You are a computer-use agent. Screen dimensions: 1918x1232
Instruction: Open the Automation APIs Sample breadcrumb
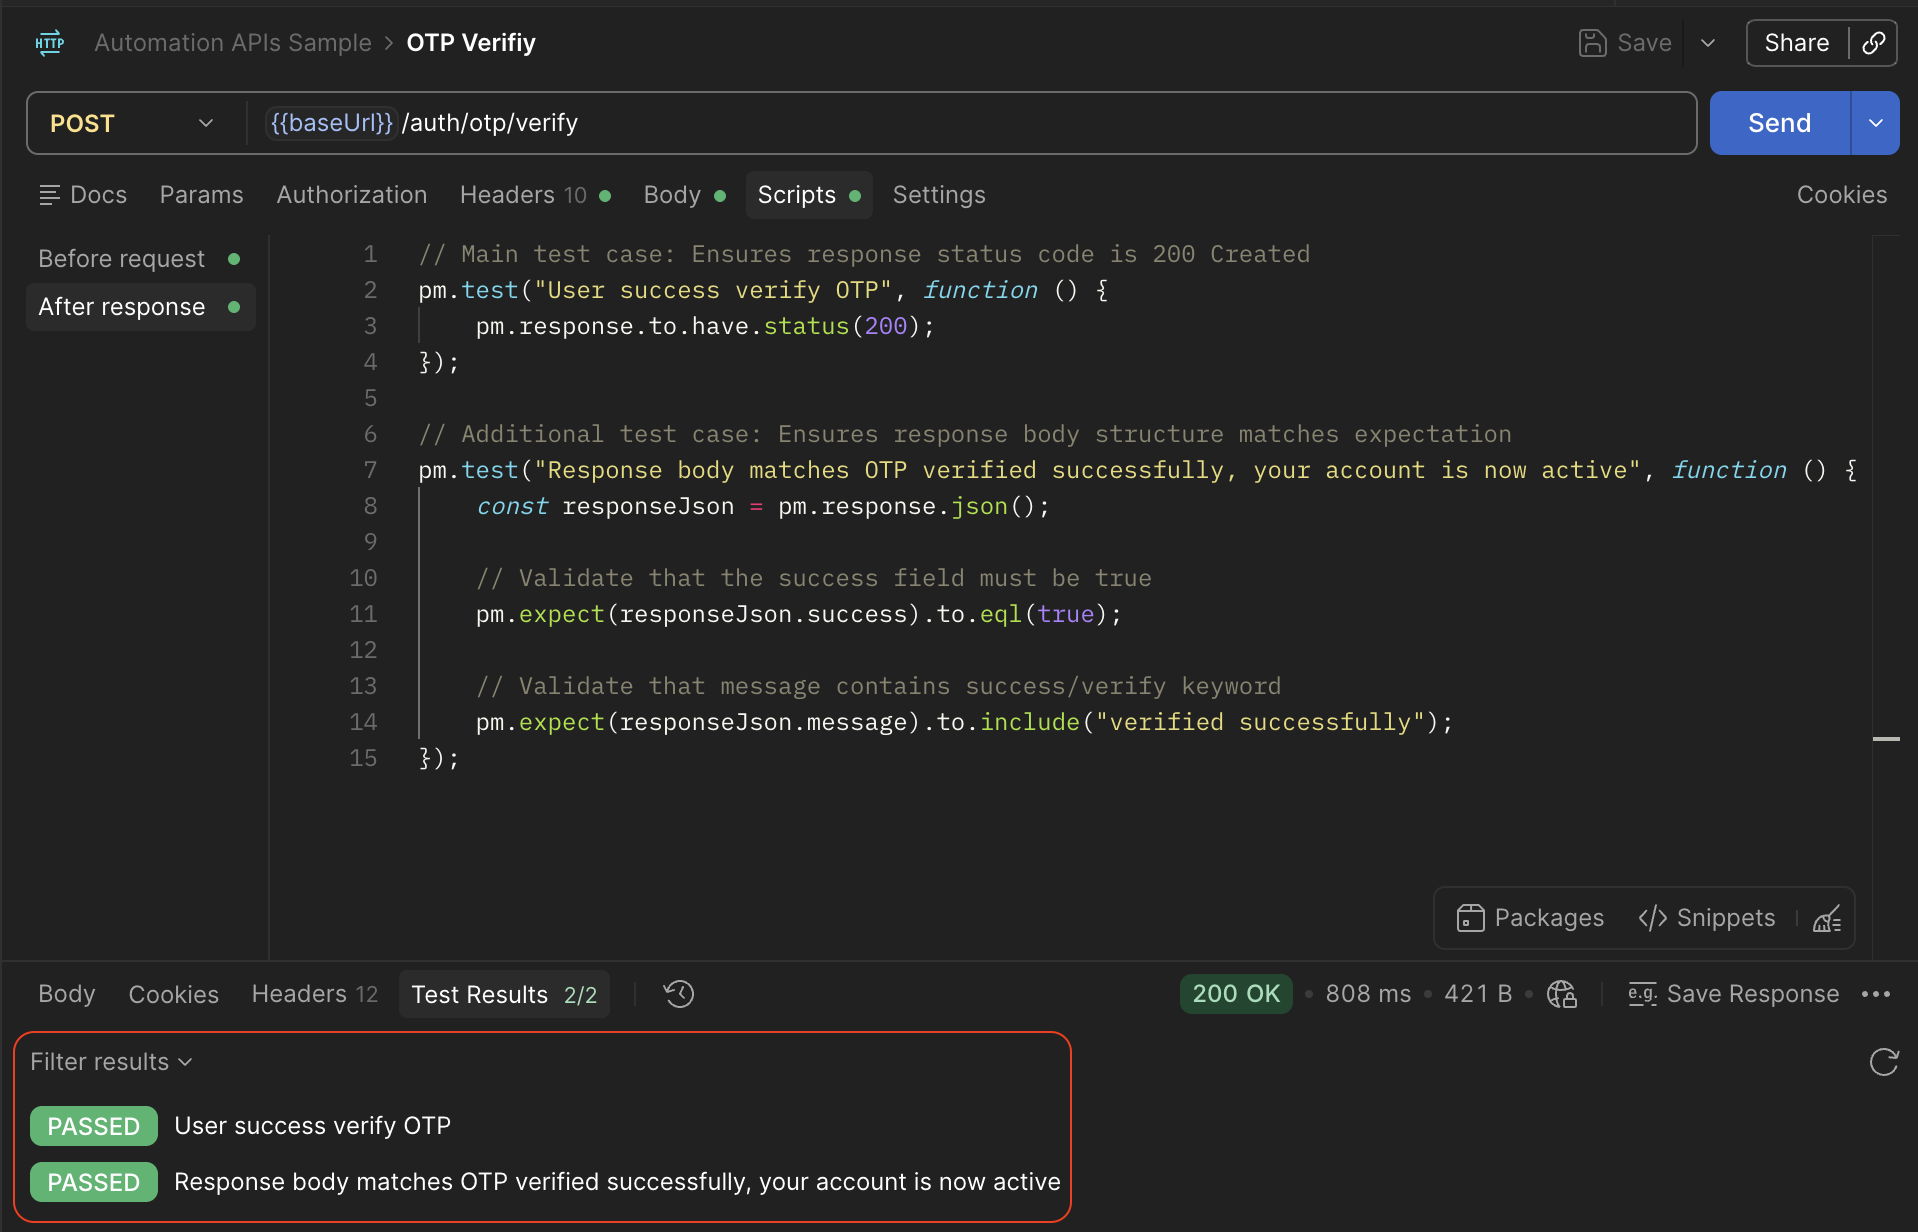(x=233, y=43)
